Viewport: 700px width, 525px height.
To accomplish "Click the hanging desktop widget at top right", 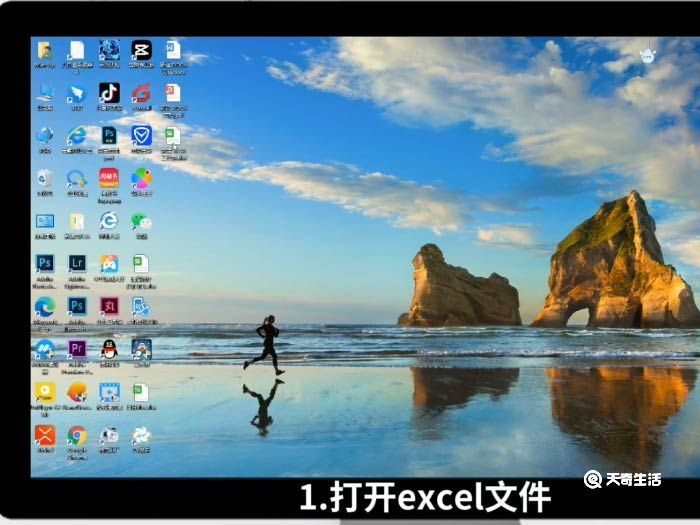I will click(647, 54).
